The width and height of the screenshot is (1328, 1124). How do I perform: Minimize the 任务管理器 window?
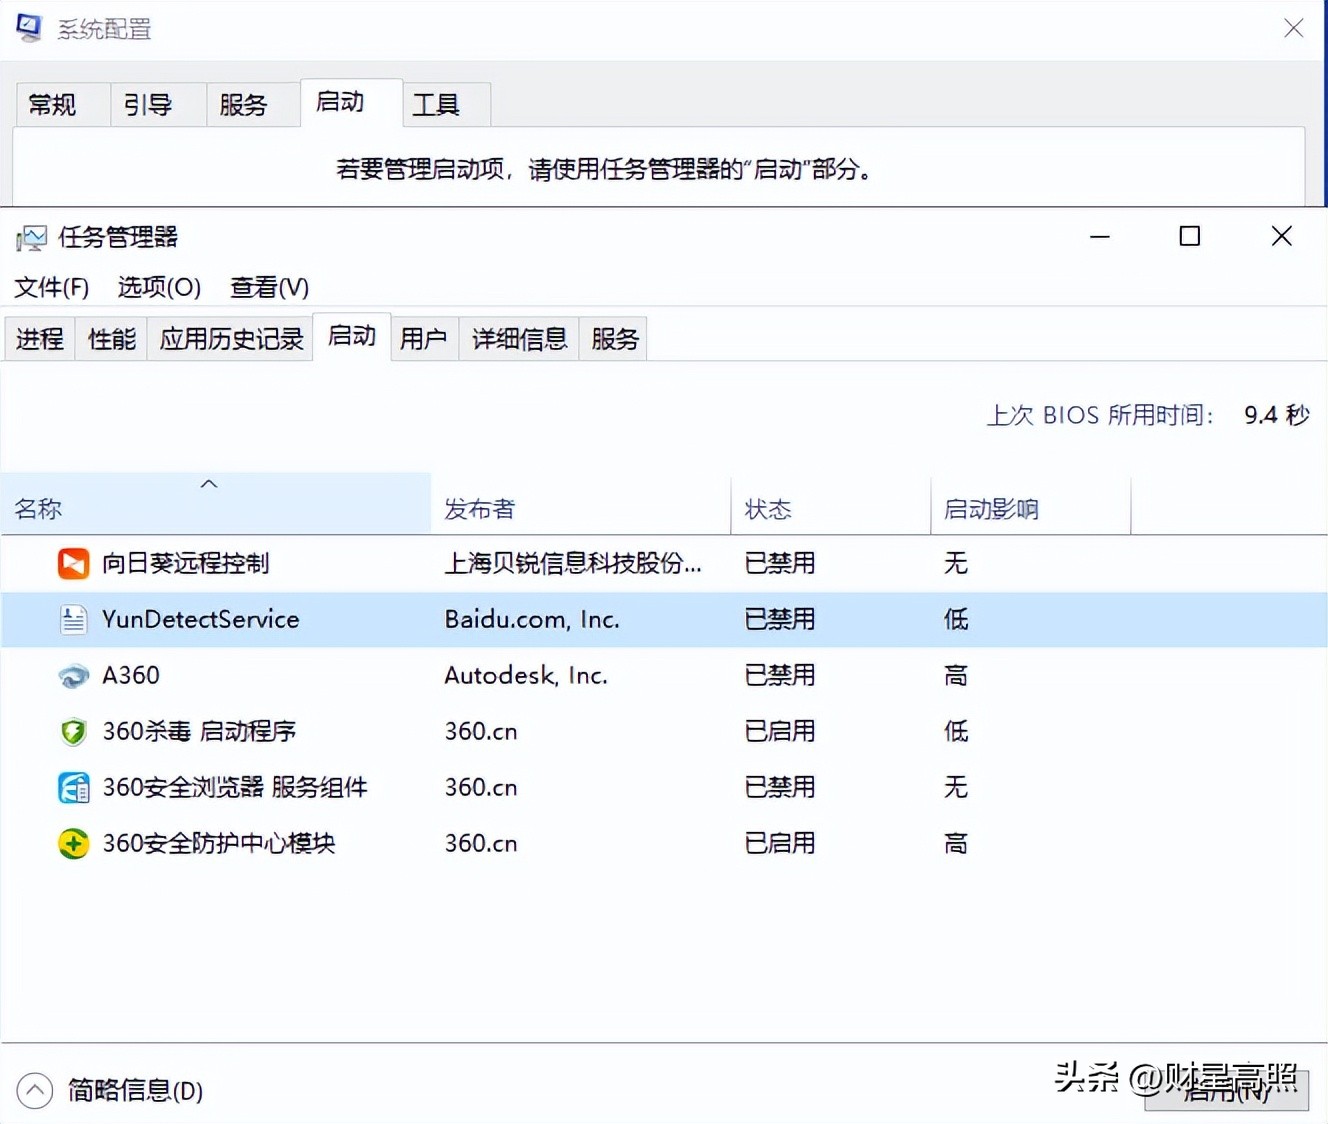[x=1100, y=237]
